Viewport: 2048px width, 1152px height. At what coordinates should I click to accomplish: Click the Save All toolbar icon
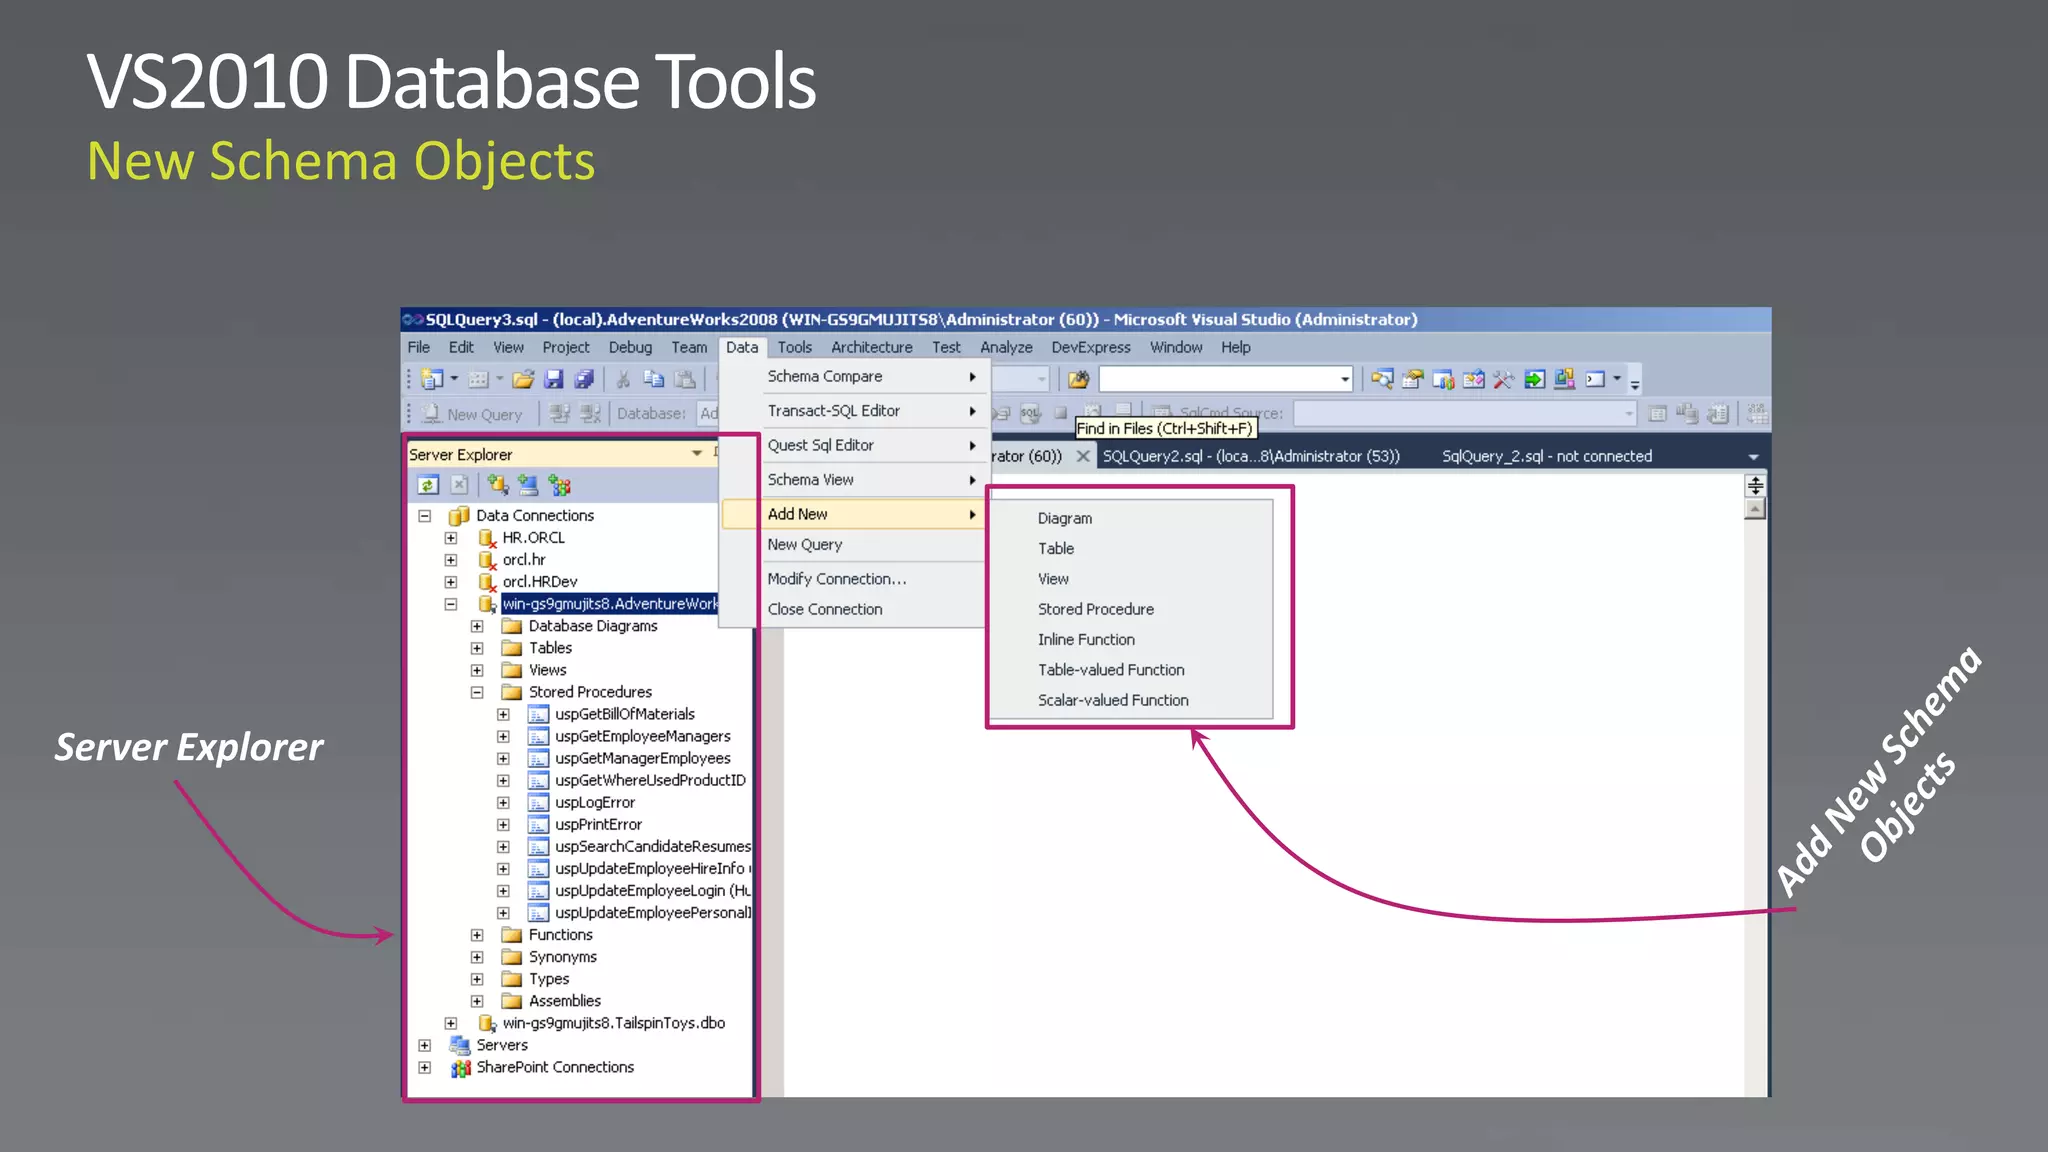(584, 379)
